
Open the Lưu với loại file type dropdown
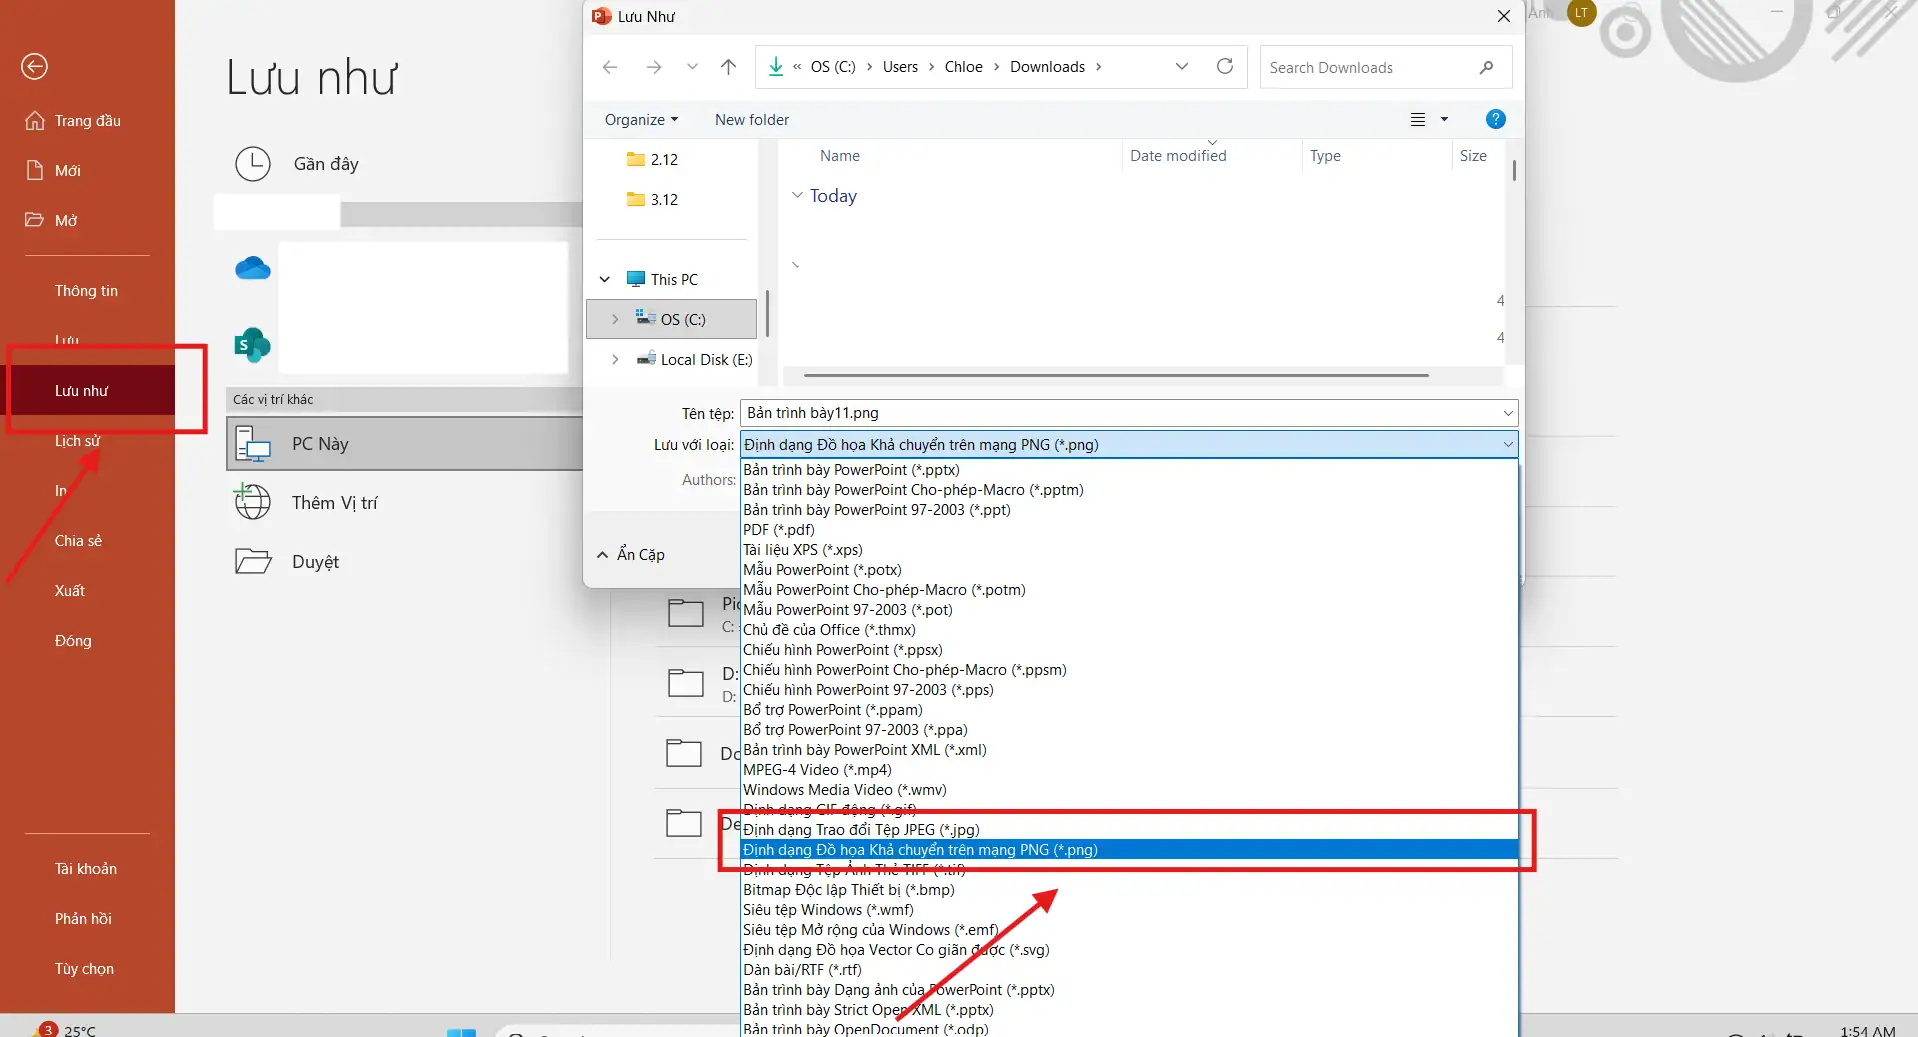pyautogui.click(x=1129, y=445)
